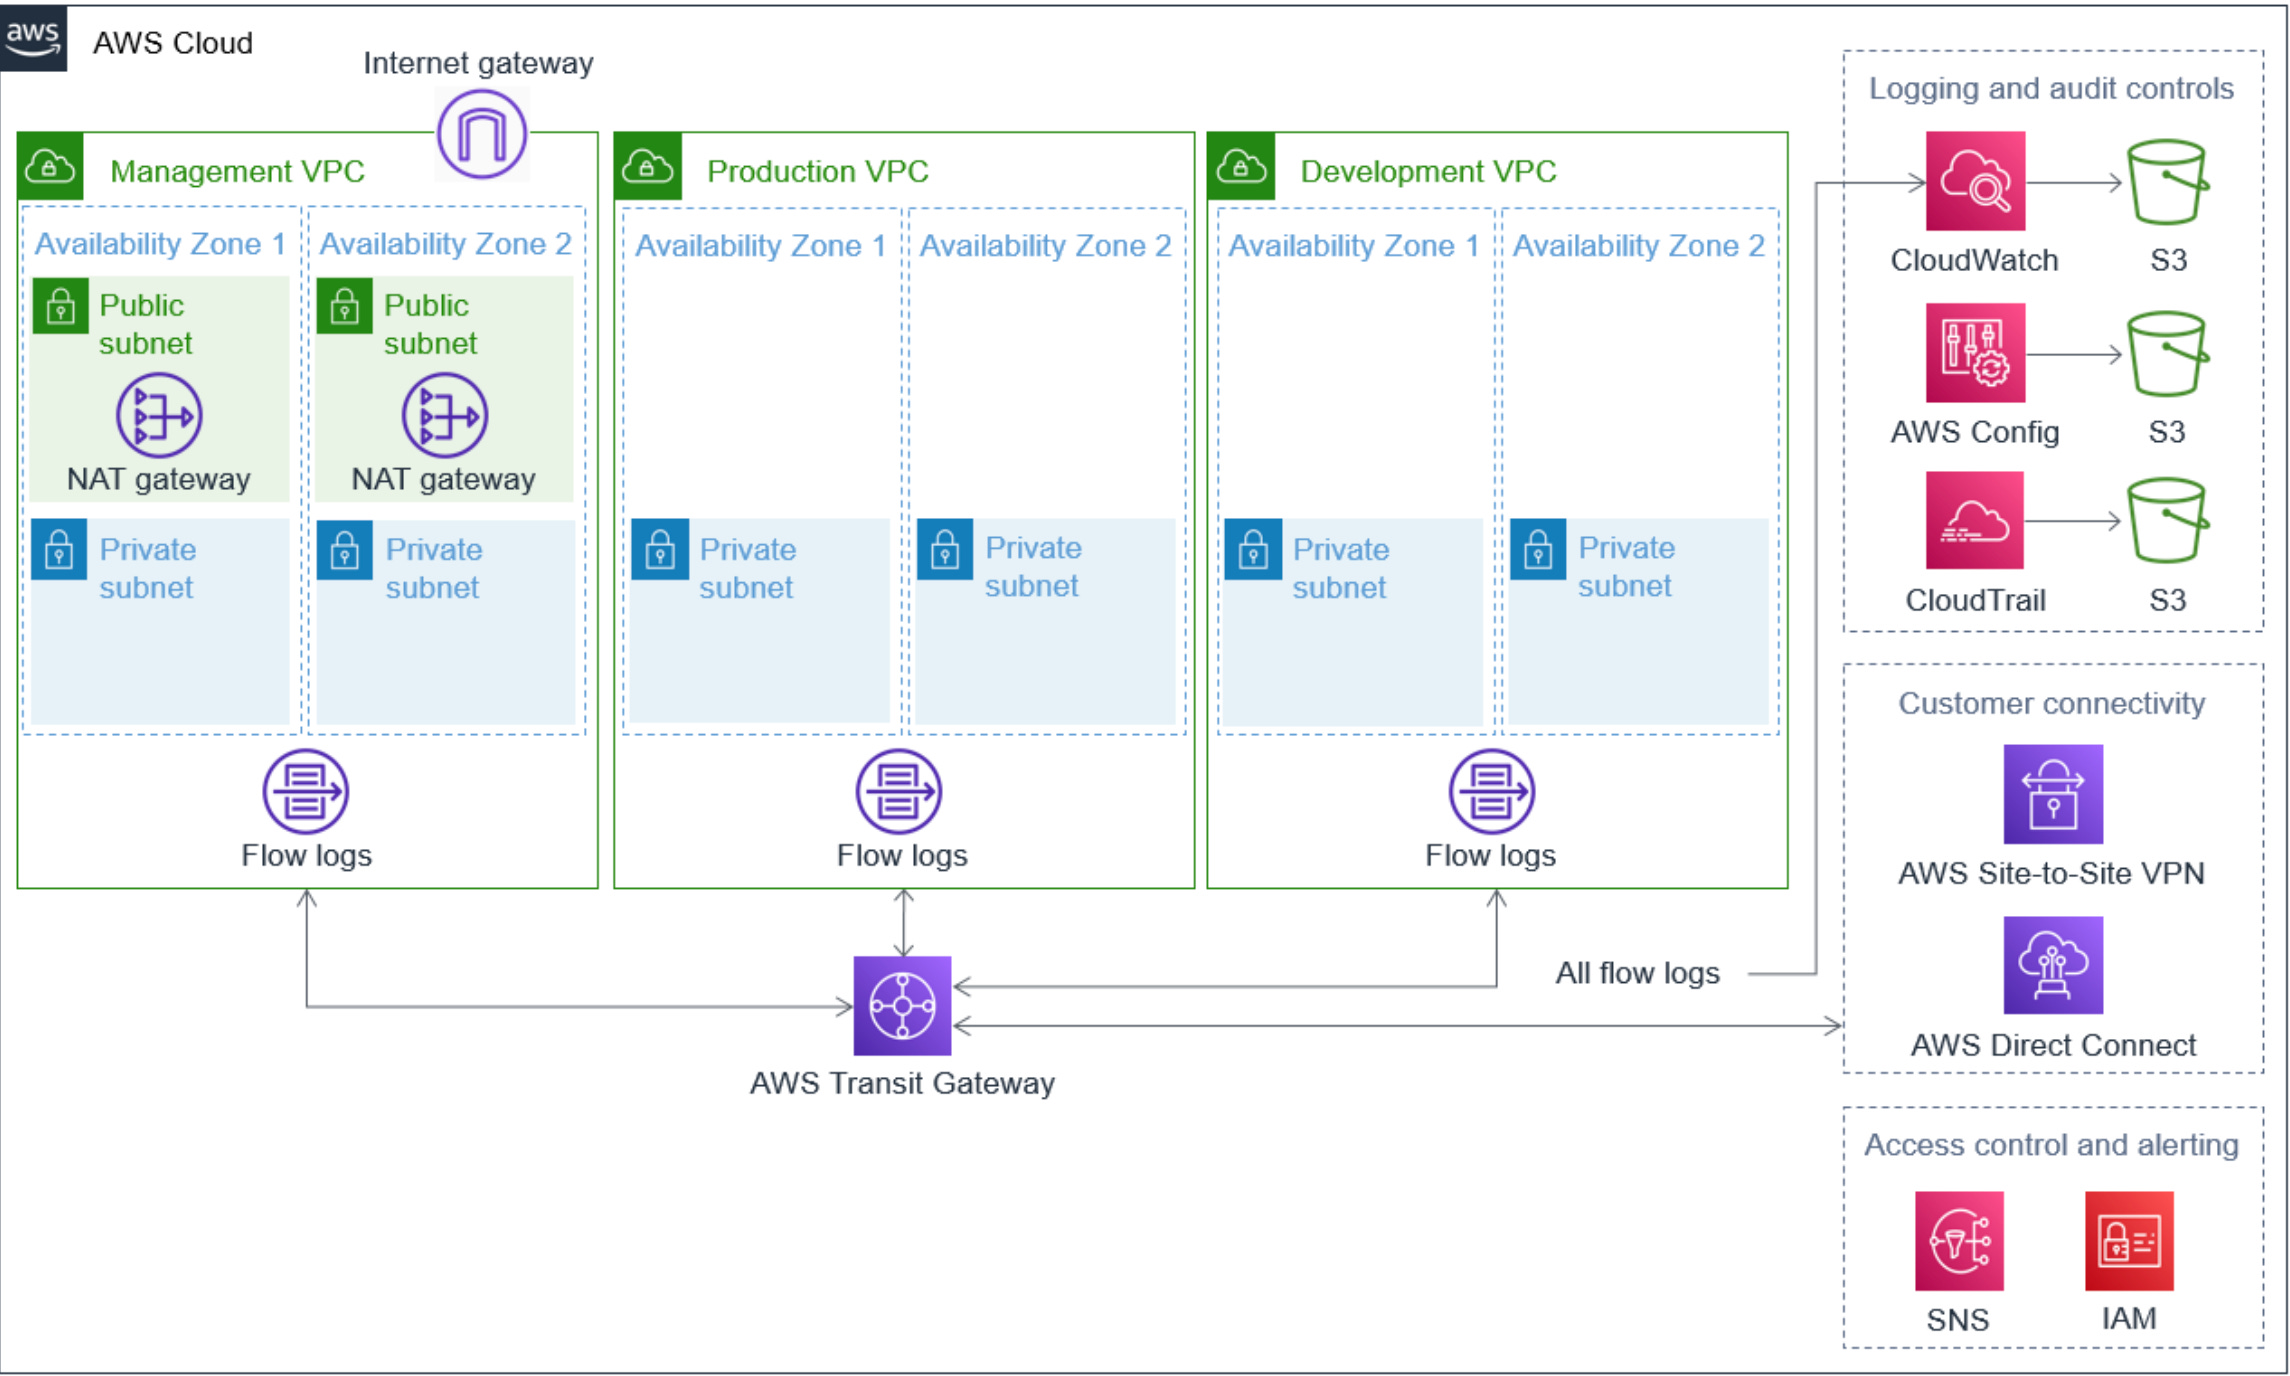This screenshot has width=2290, height=1376.
Task: Click the S3 bucket beside CloudWatch
Action: (x=2167, y=182)
